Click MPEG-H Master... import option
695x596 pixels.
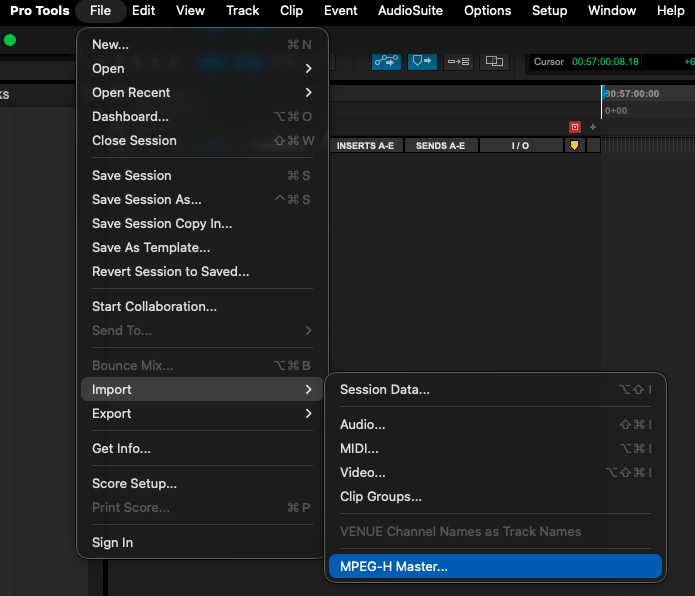click(496, 566)
